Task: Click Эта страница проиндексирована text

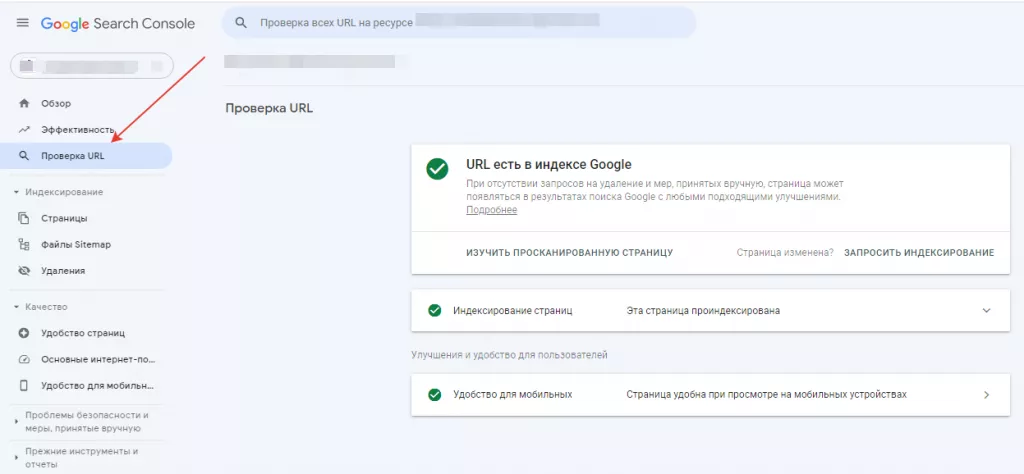Action: [x=703, y=311]
